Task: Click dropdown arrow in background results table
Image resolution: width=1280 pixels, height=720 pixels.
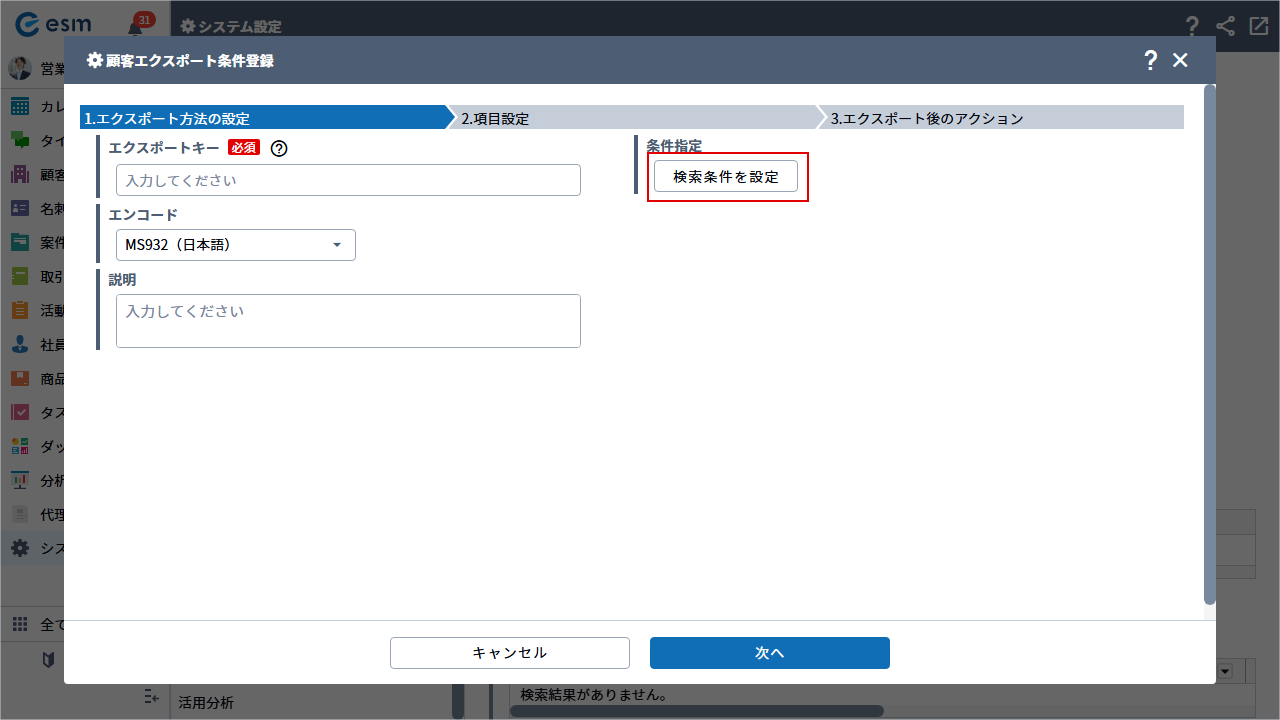Action: [1224, 671]
